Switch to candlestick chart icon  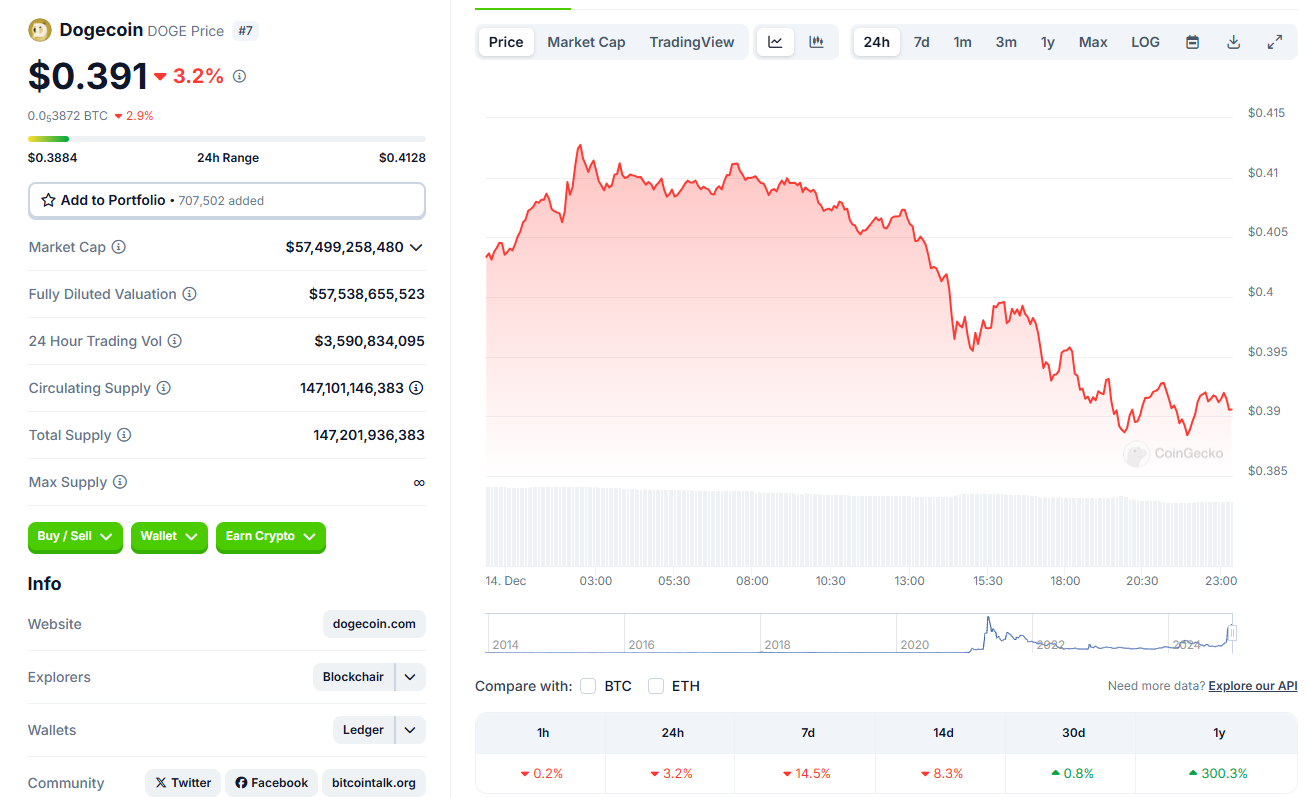(x=816, y=42)
